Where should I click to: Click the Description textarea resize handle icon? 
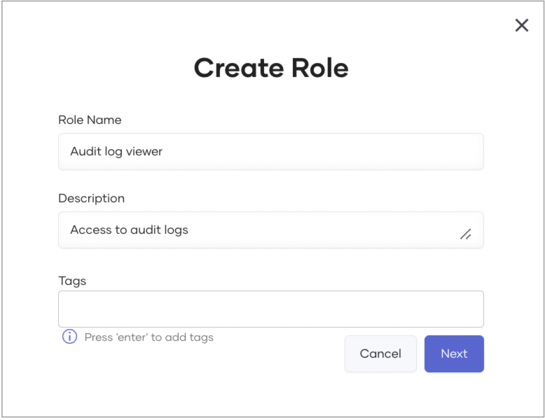pos(466,234)
